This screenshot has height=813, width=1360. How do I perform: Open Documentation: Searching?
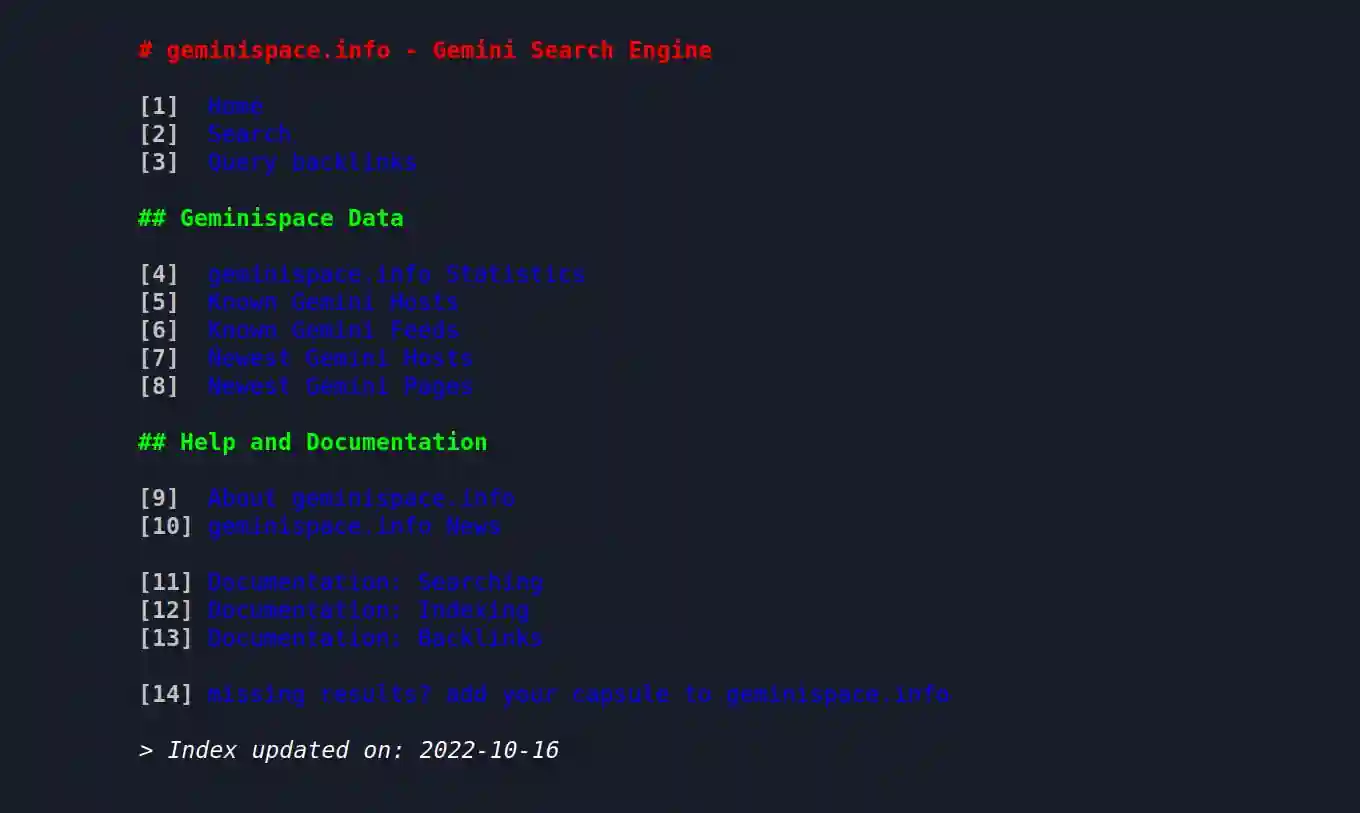(x=375, y=582)
